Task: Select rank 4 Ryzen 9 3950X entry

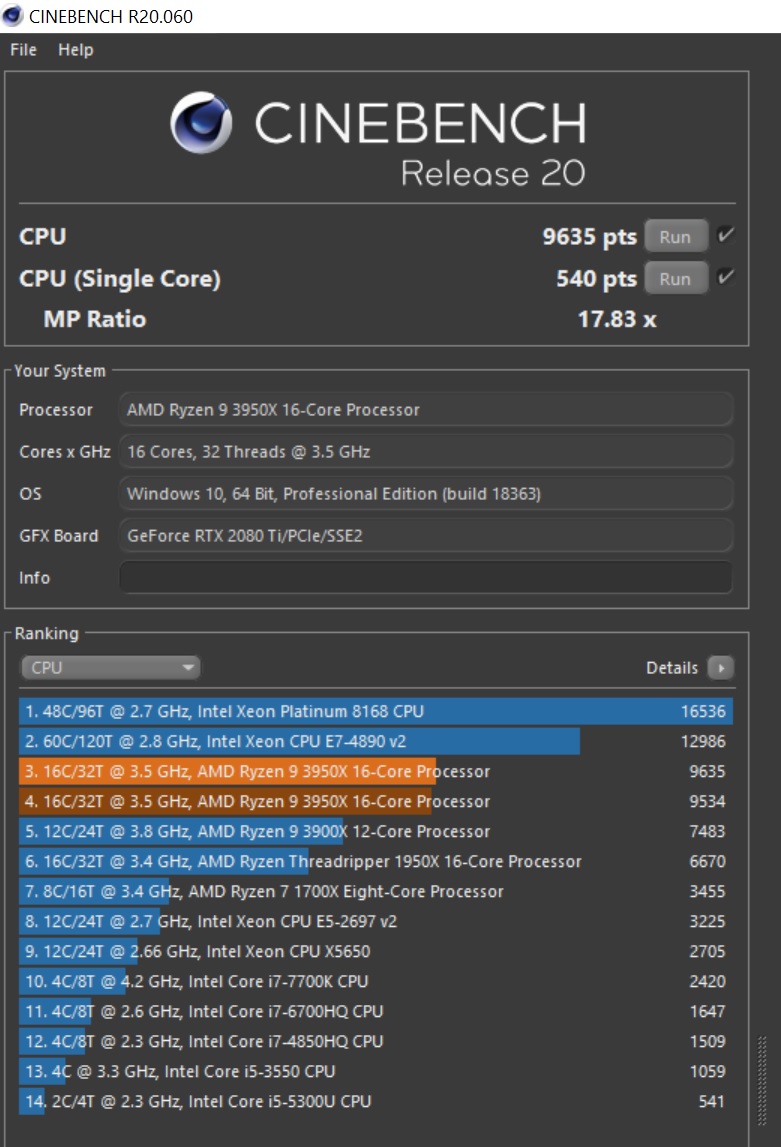Action: (x=376, y=801)
